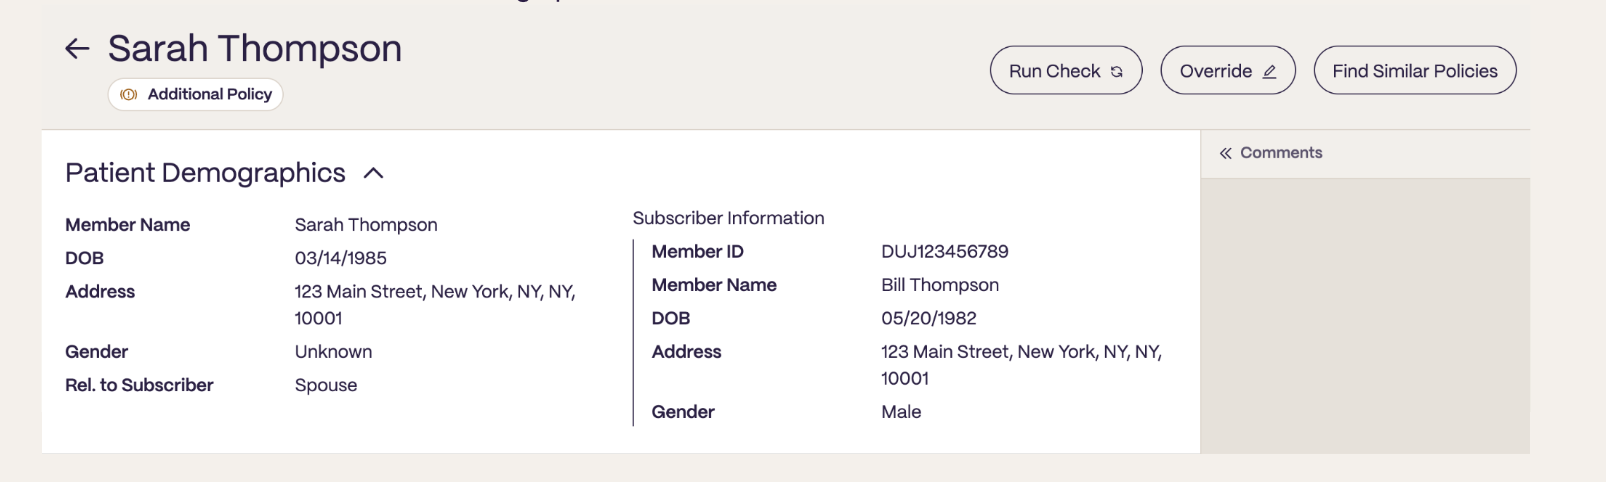The height and width of the screenshot is (482, 1606).
Task: Click the Patient Demographics heading
Action: point(205,173)
